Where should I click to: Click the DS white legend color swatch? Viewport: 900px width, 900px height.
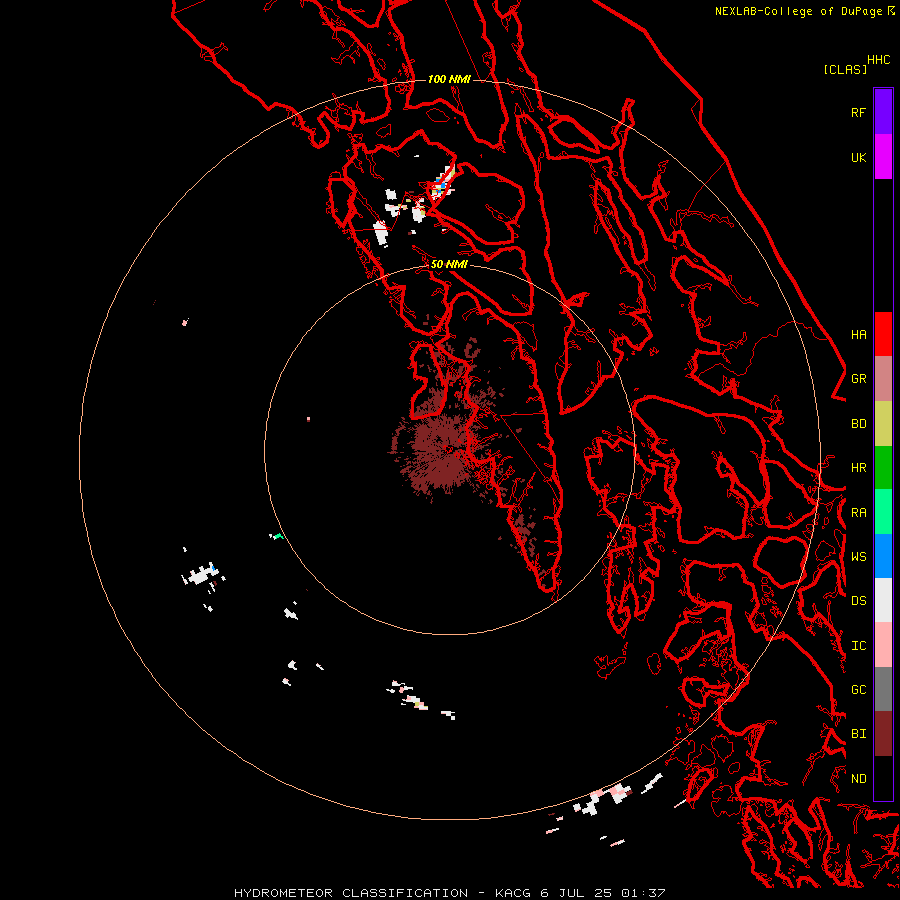click(883, 600)
